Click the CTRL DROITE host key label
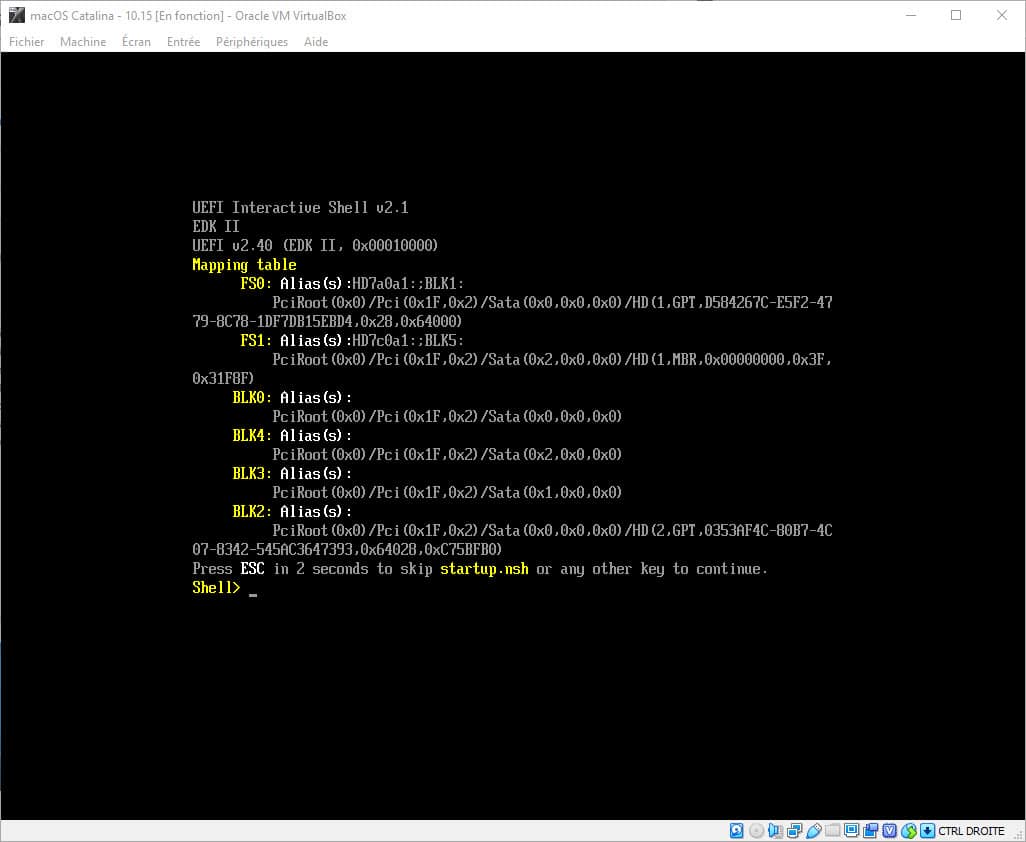Viewport: 1026px width, 842px height. click(x=971, y=831)
